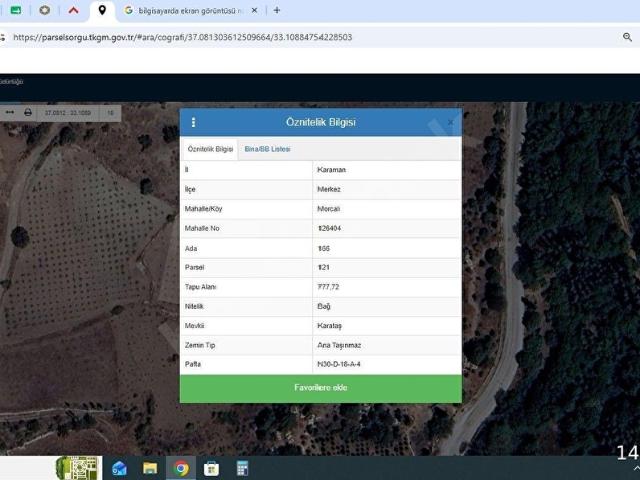Click the Mahalle/Köy label cell
The width and height of the screenshot is (640, 480).
[246, 209]
